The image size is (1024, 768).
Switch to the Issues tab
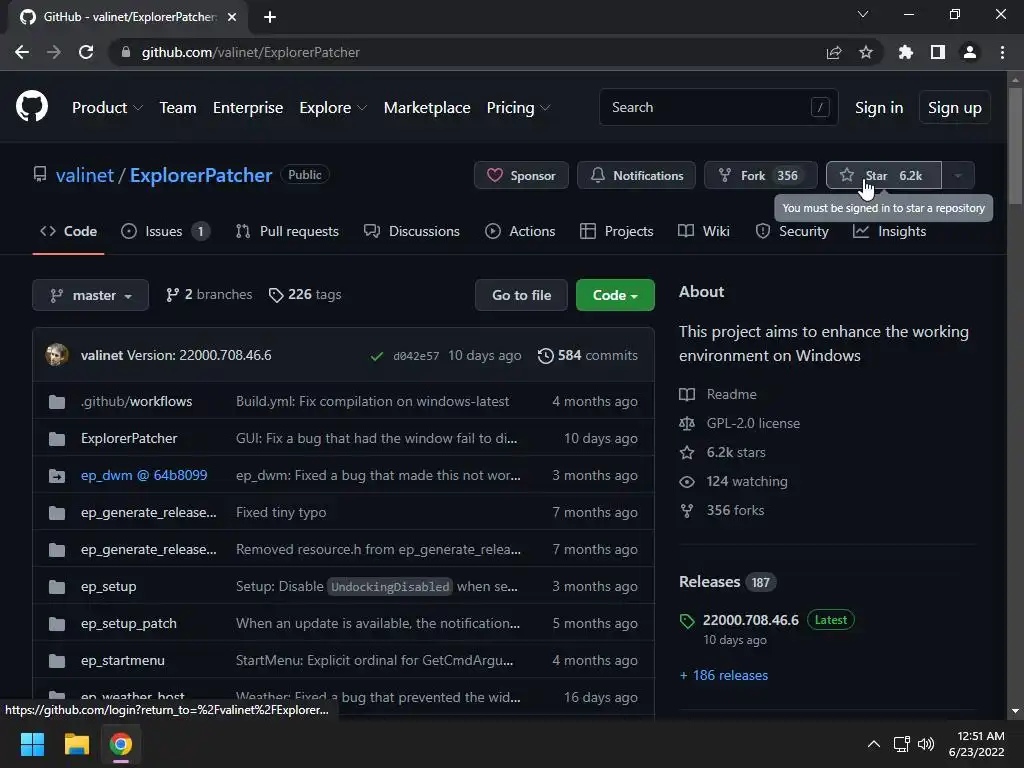166,231
